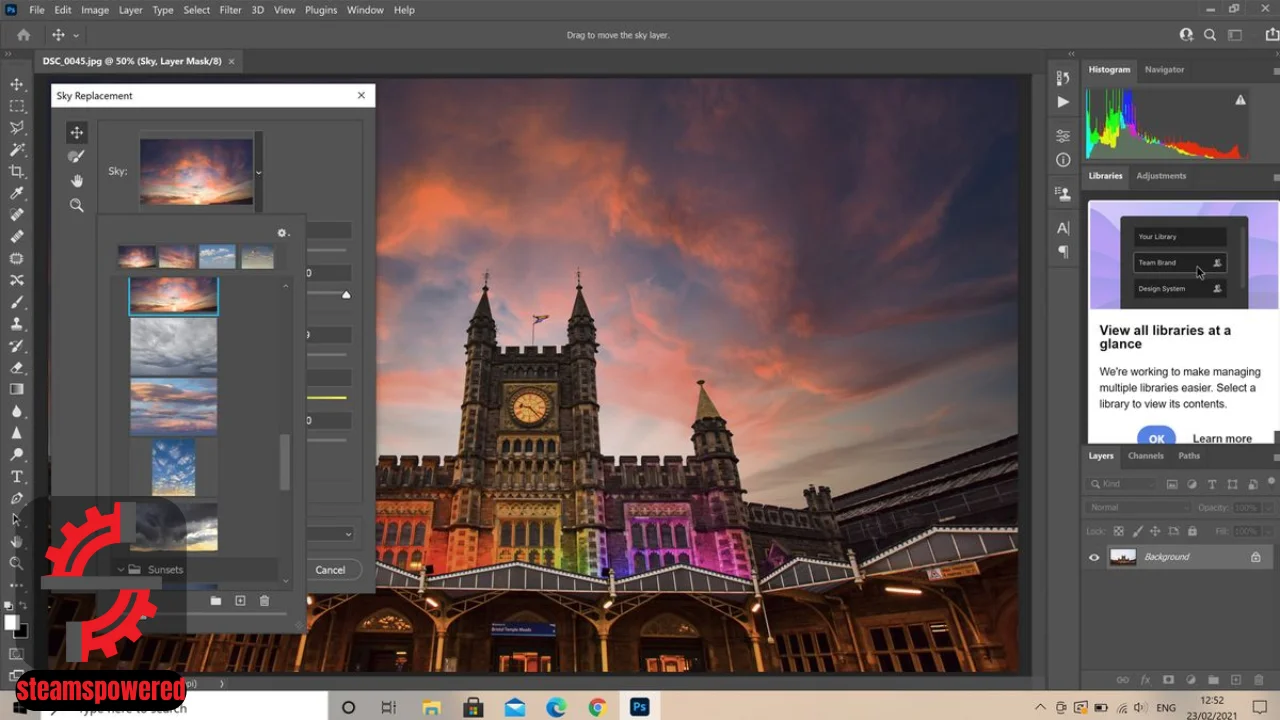Open Microsoft Edge from the taskbar

point(556,707)
